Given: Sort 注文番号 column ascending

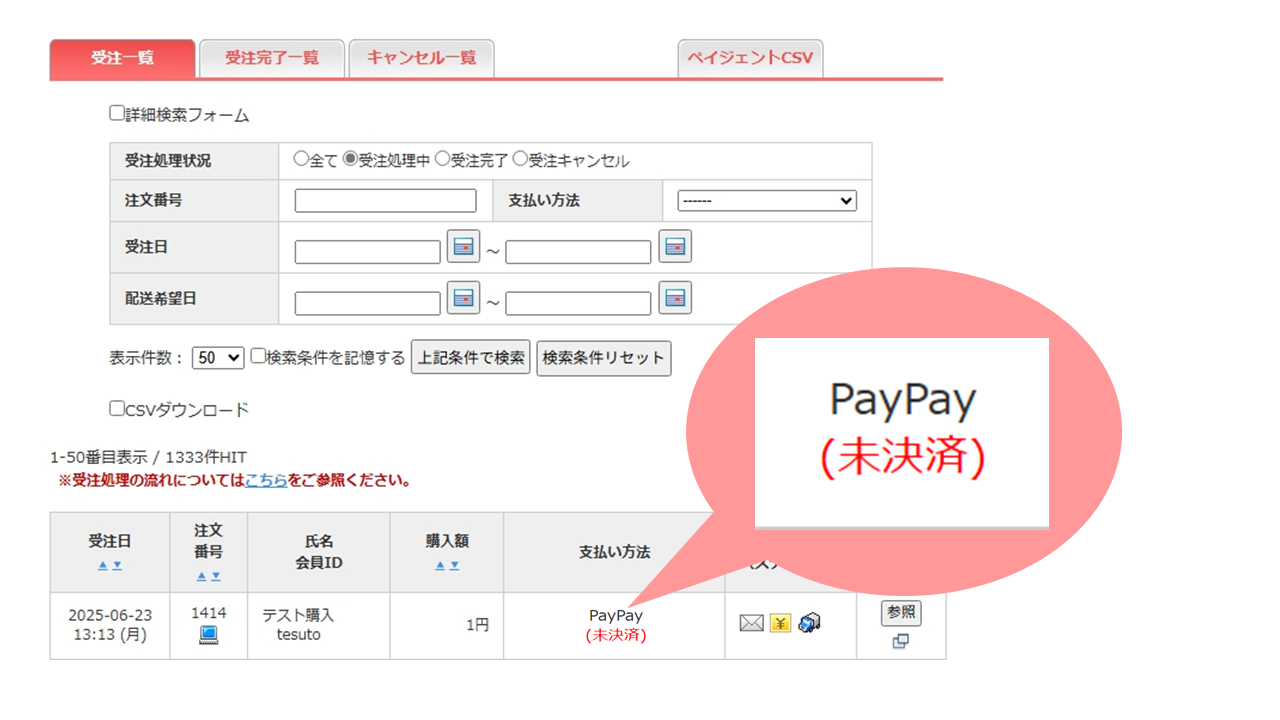Looking at the screenshot, I should [x=202, y=576].
